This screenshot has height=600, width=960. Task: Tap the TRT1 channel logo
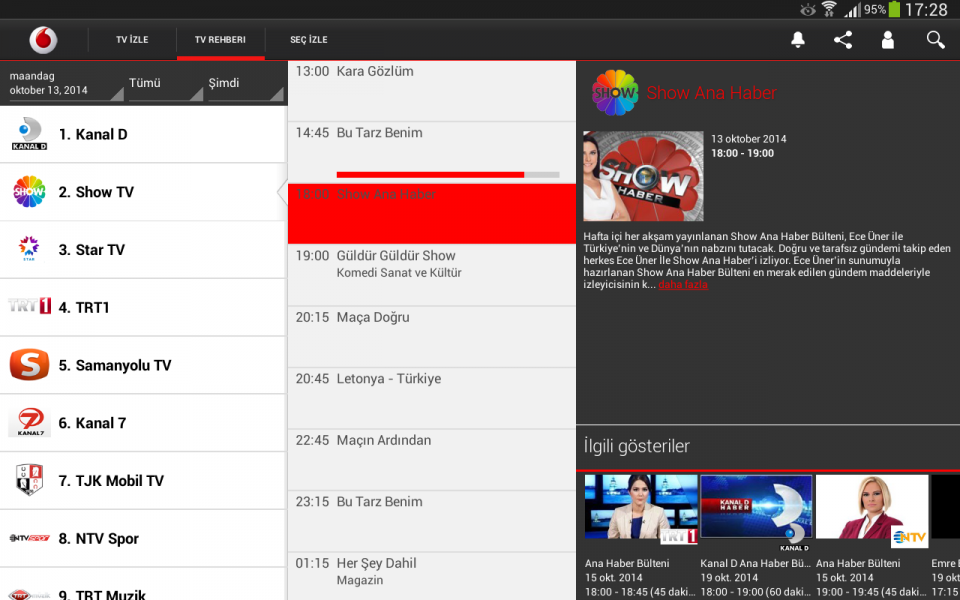(x=29, y=306)
